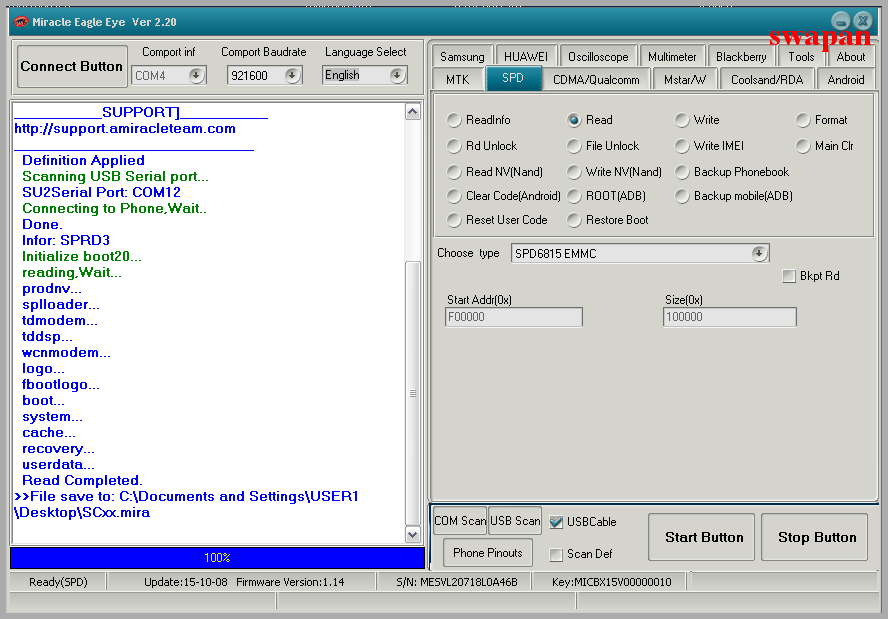888x619 pixels.
Task: Click the 'Ready(SPD)' status bar entry
Action: [x=58, y=582]
